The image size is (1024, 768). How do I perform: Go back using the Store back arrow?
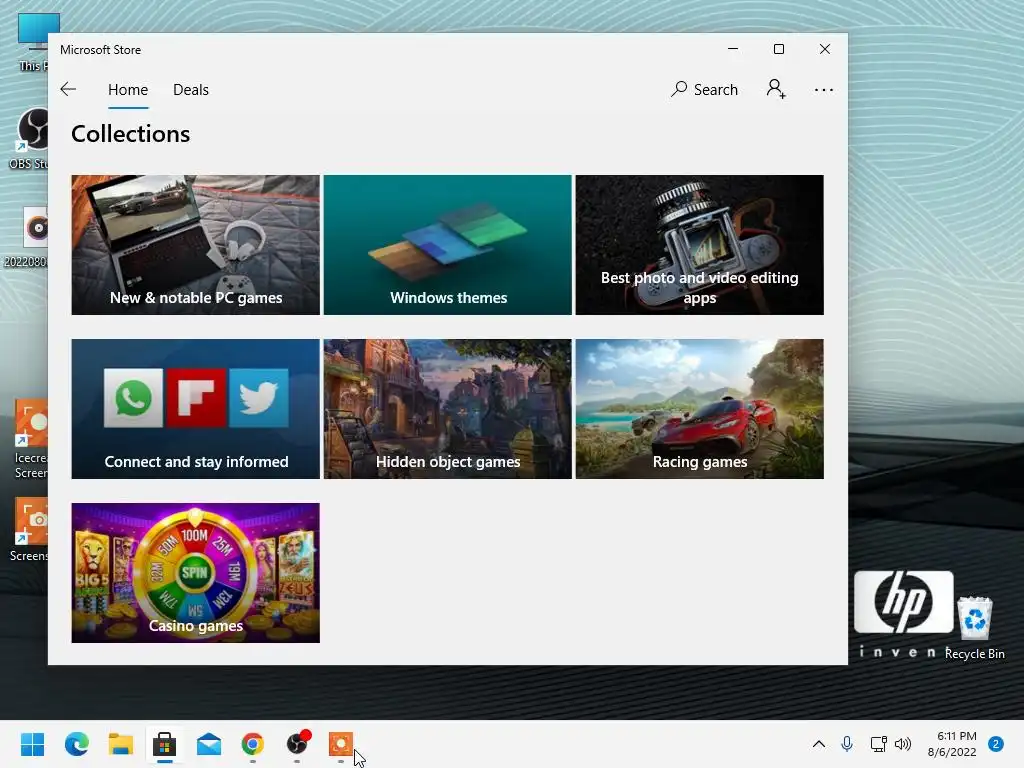tap(68, 89)
